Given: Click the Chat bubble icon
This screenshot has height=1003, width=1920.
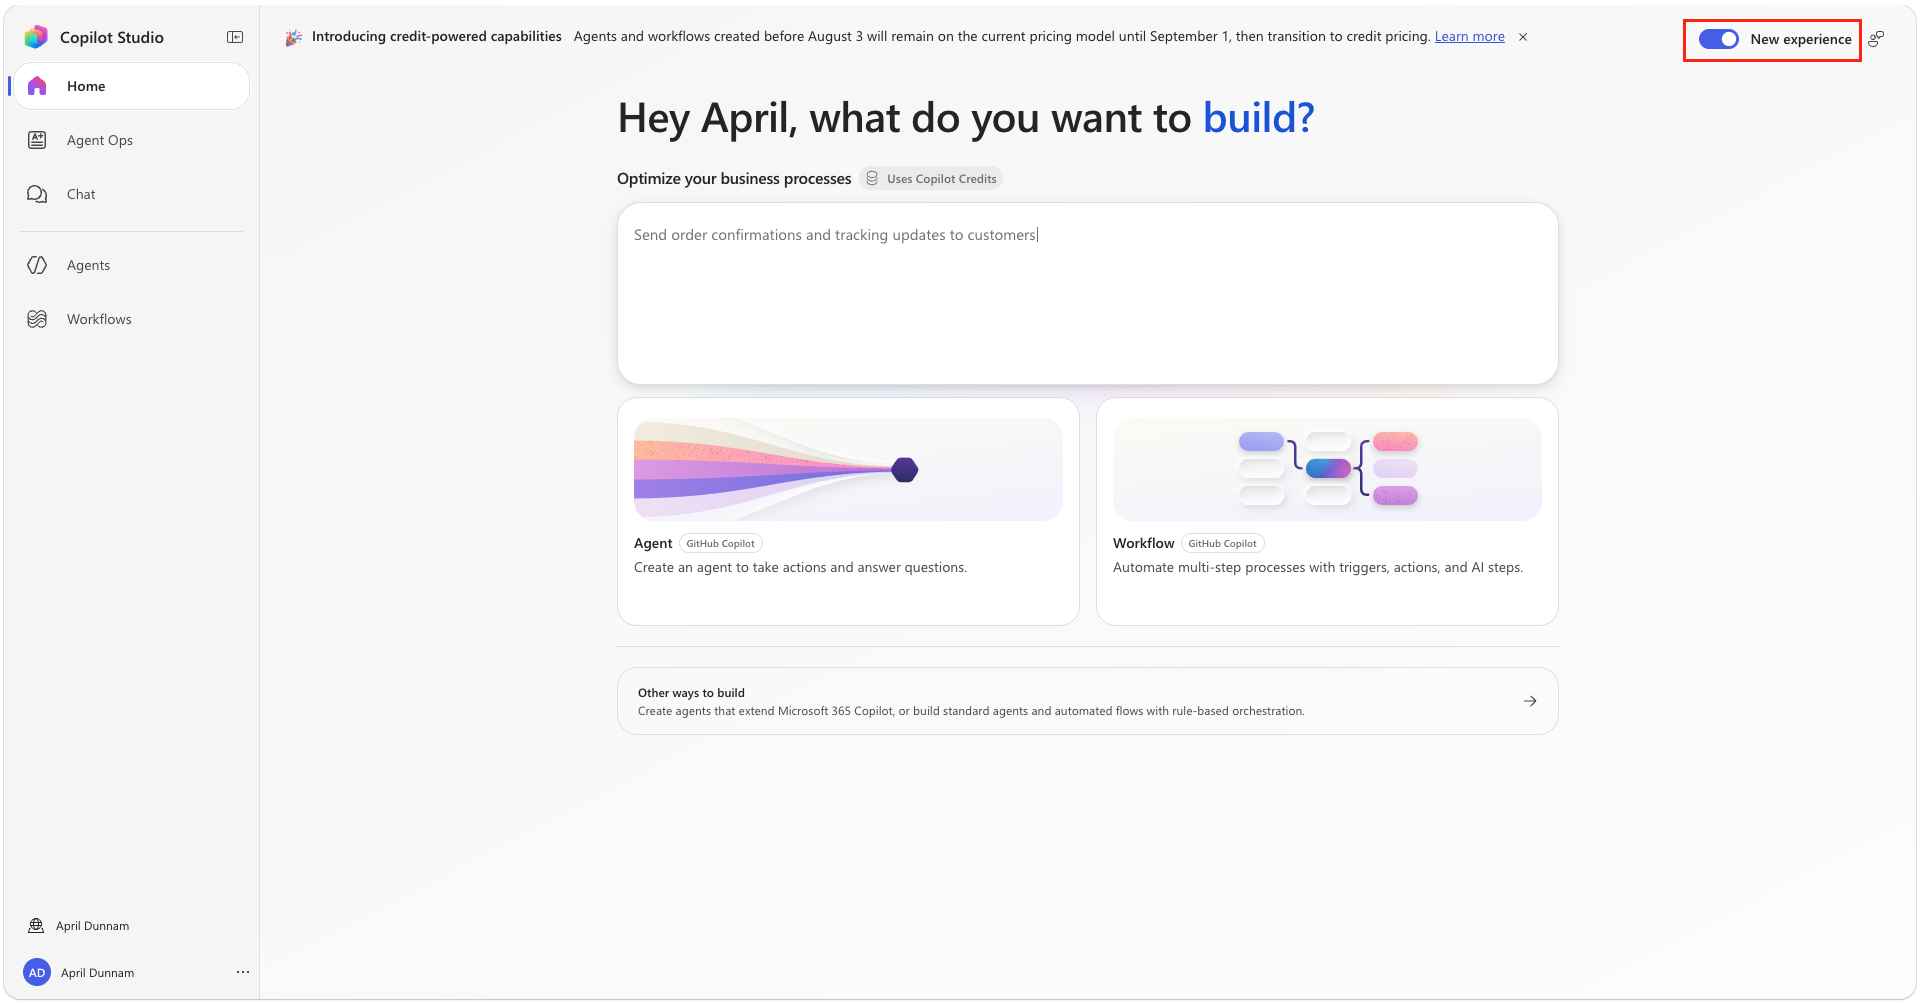Looking at the screenshot, I should [x=37, y=194].
